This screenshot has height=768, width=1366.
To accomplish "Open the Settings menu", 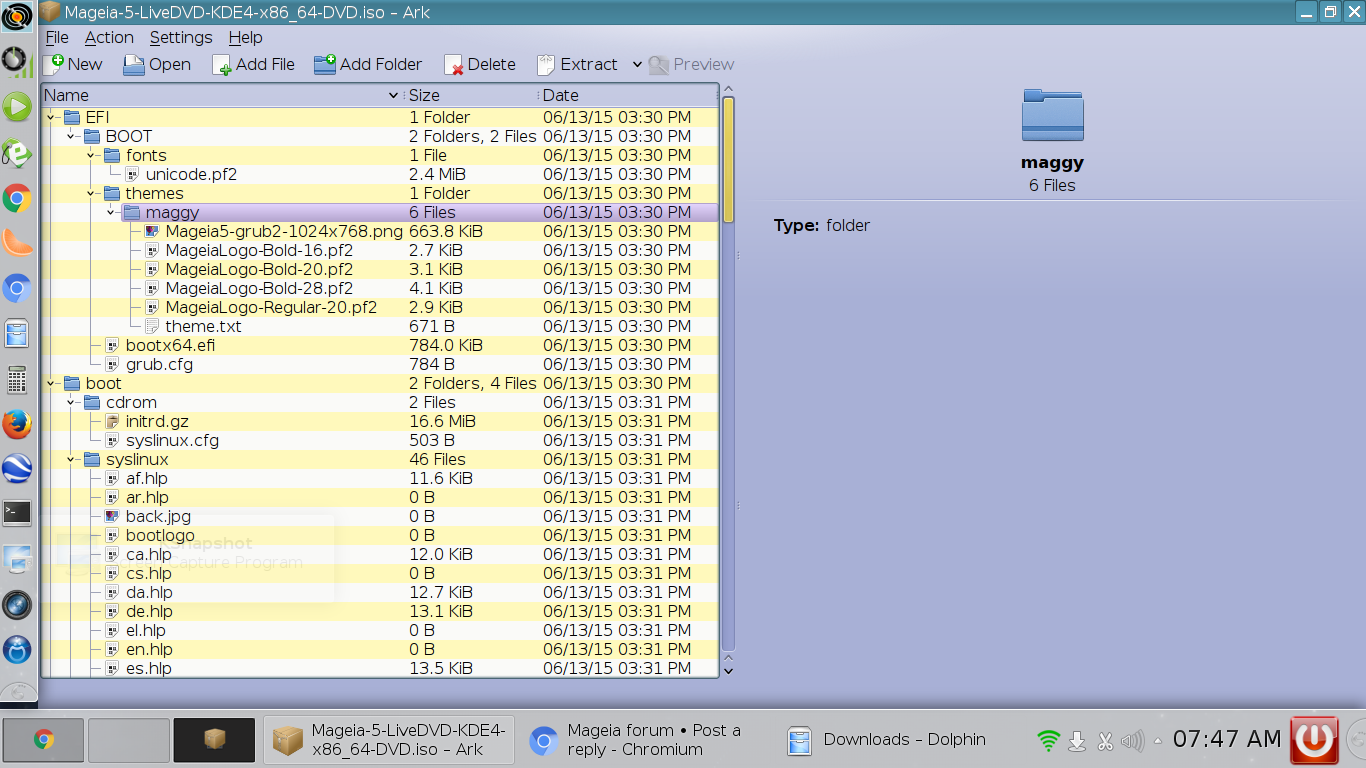I will [x=181, y=37].
